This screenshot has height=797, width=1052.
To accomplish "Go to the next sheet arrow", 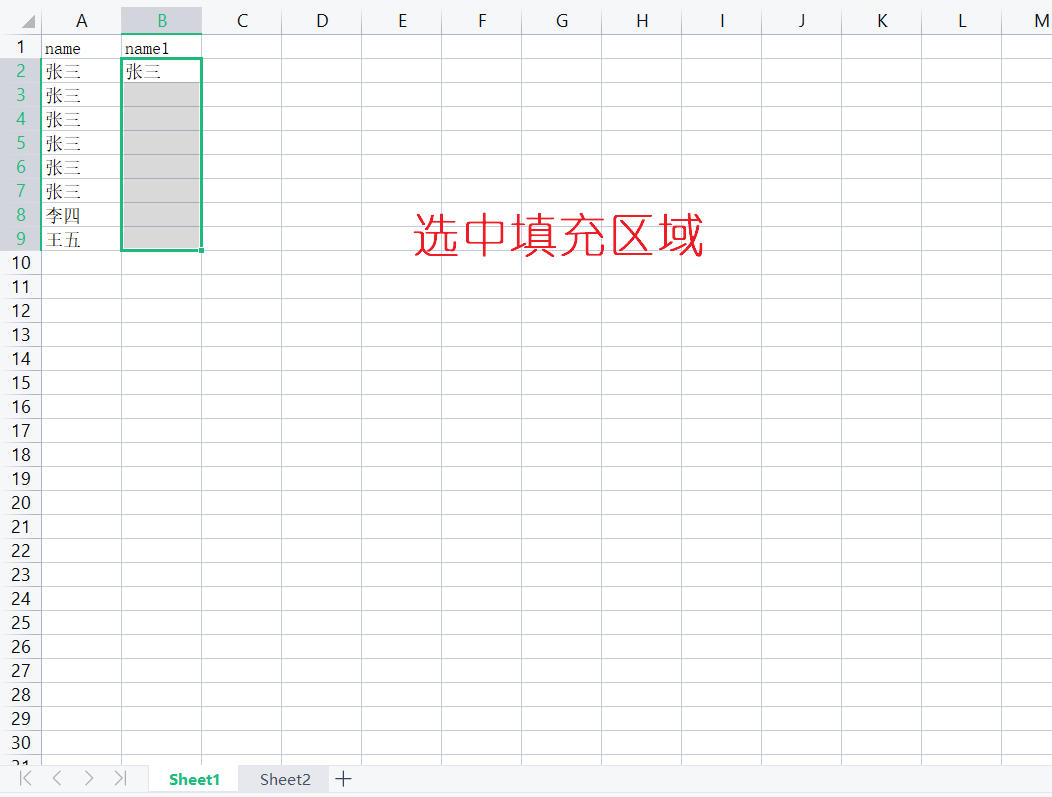I will coord(89,778).
